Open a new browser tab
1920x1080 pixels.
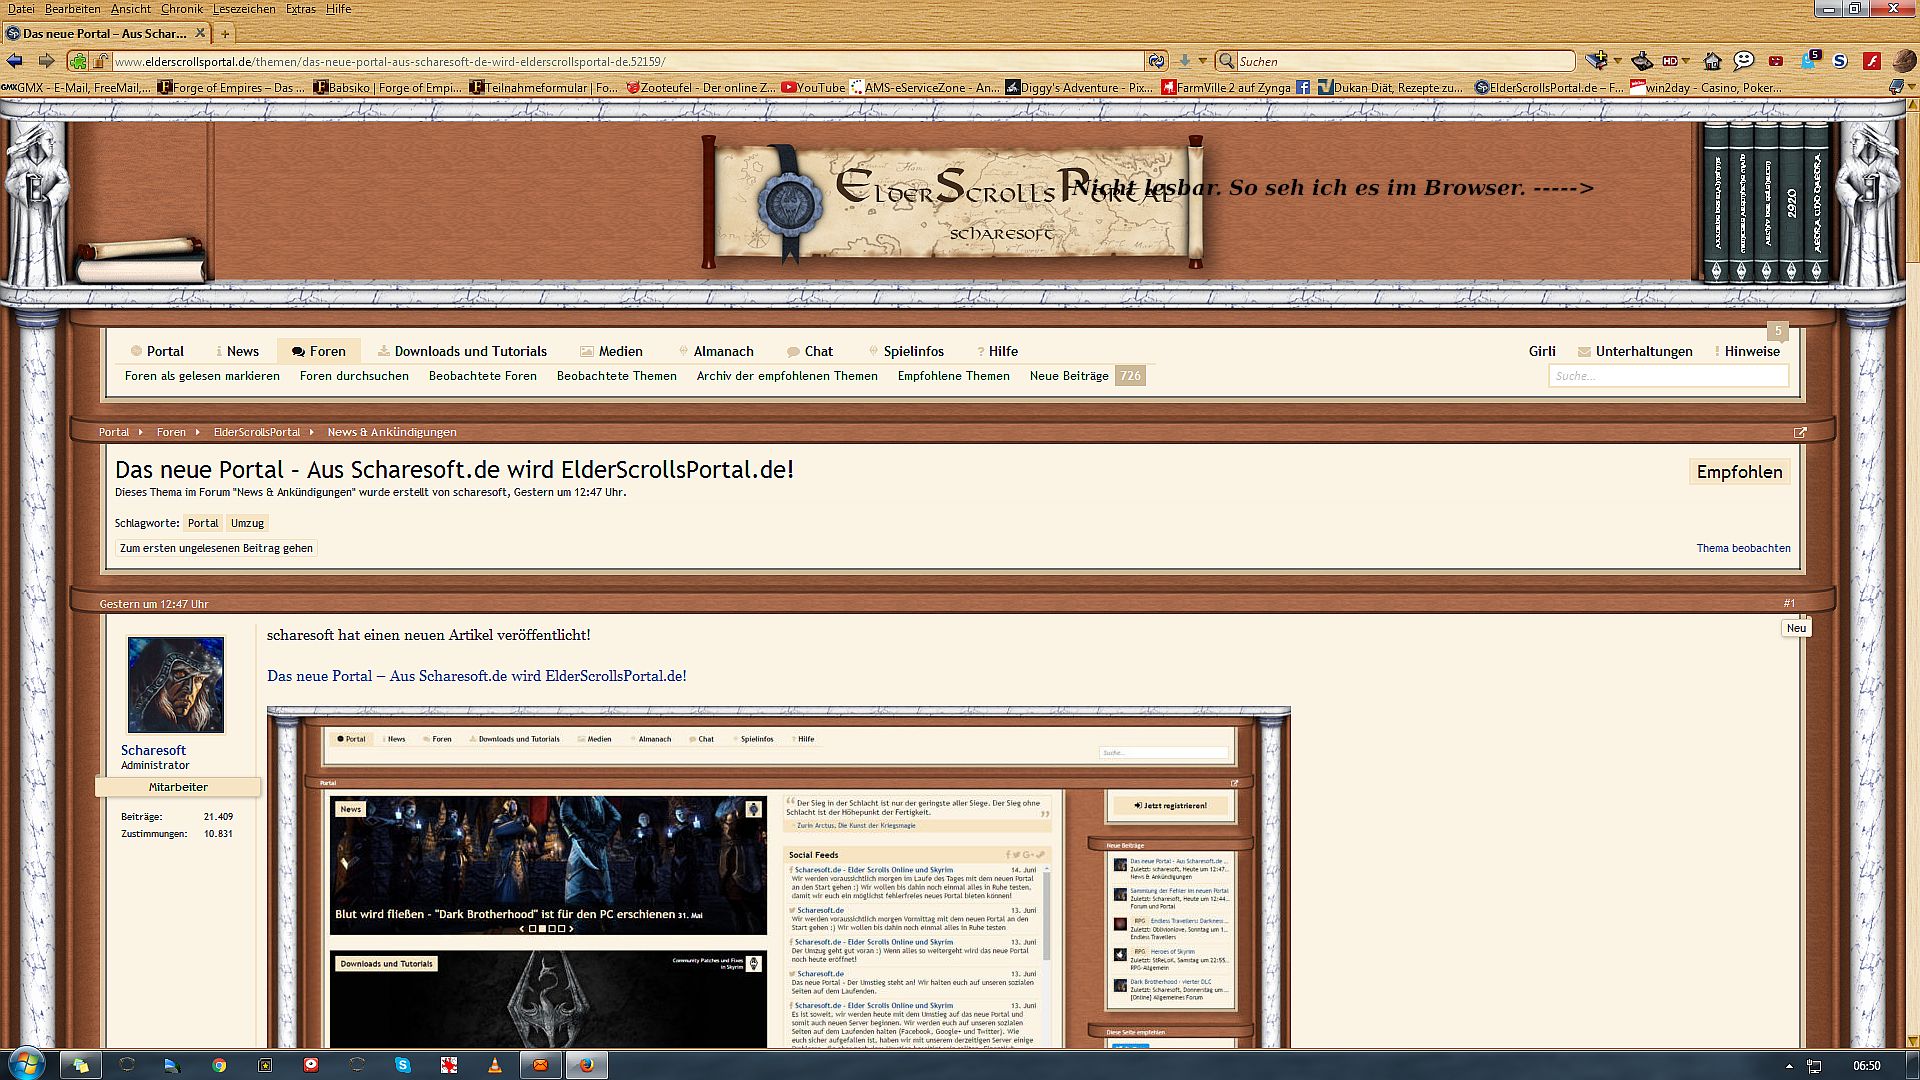[x=225, y=34]
